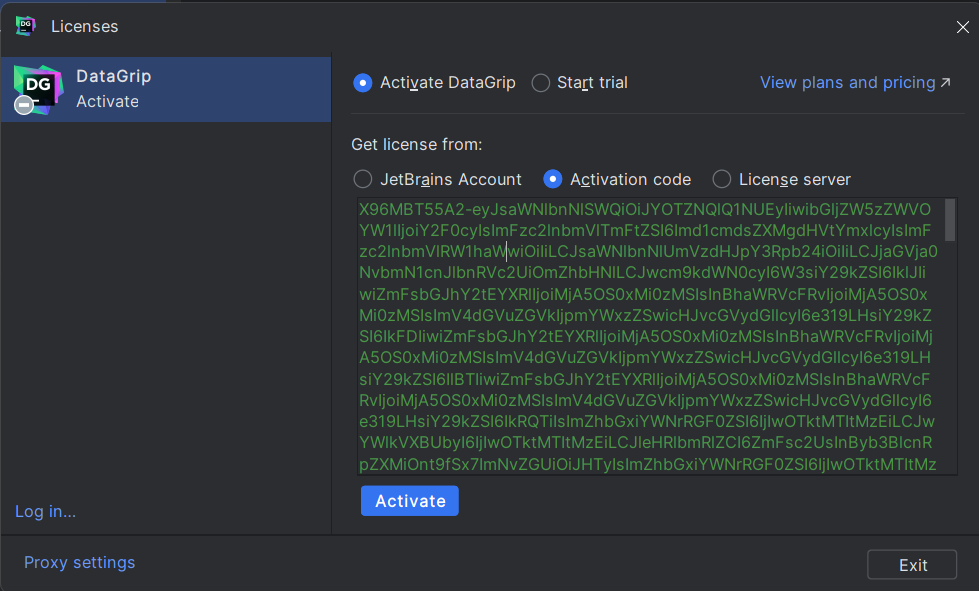Click the DataGrip product icon in sidebar
This screenshot has height=591, width=979.
pyautogui.click(x=38, y=89)
